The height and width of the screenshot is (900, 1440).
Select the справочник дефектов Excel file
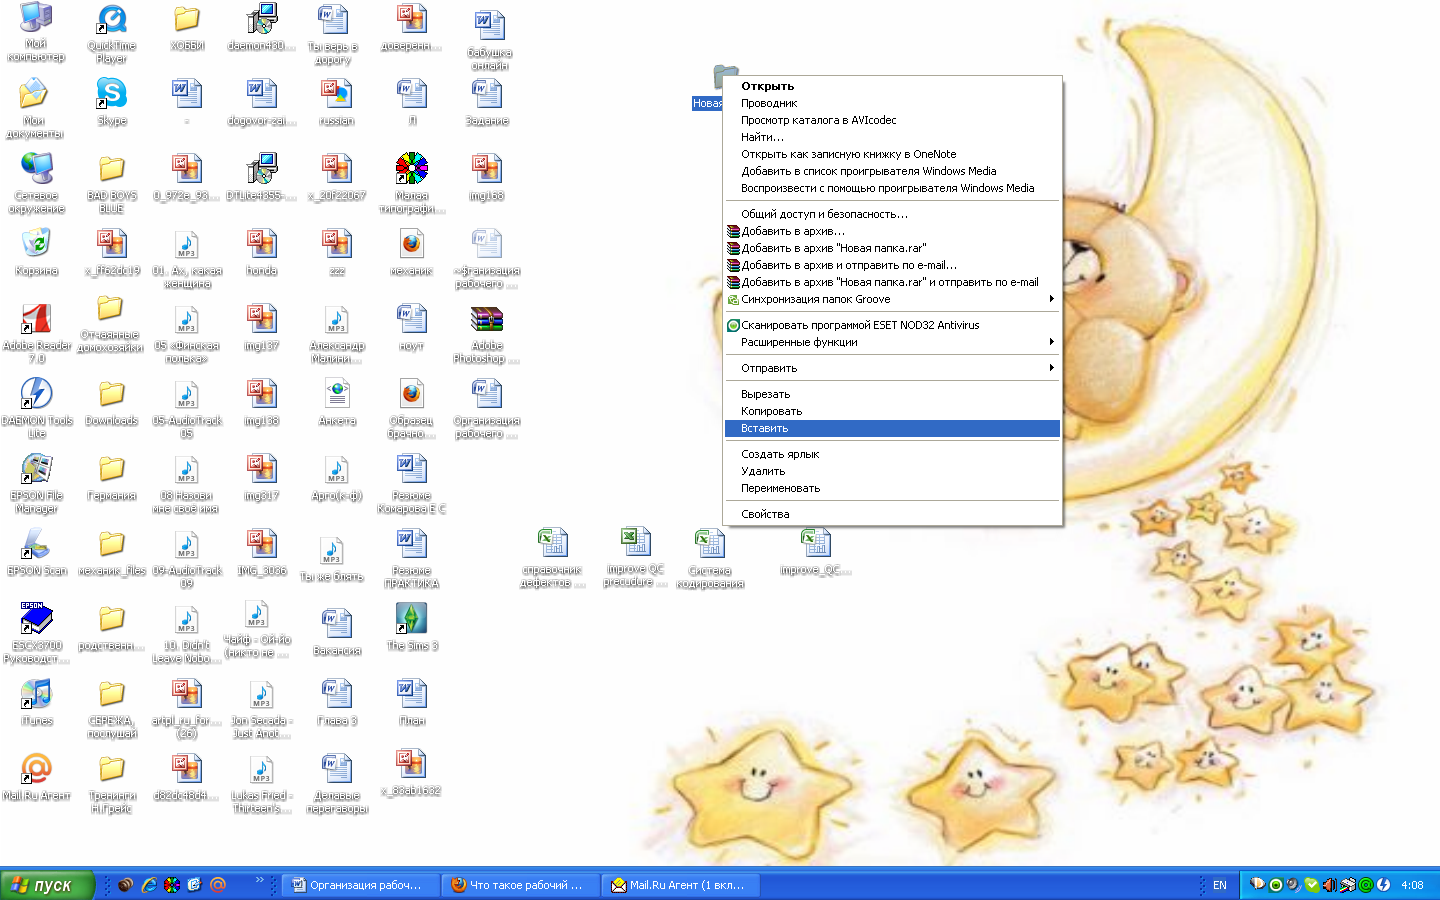tap(552, 558)
